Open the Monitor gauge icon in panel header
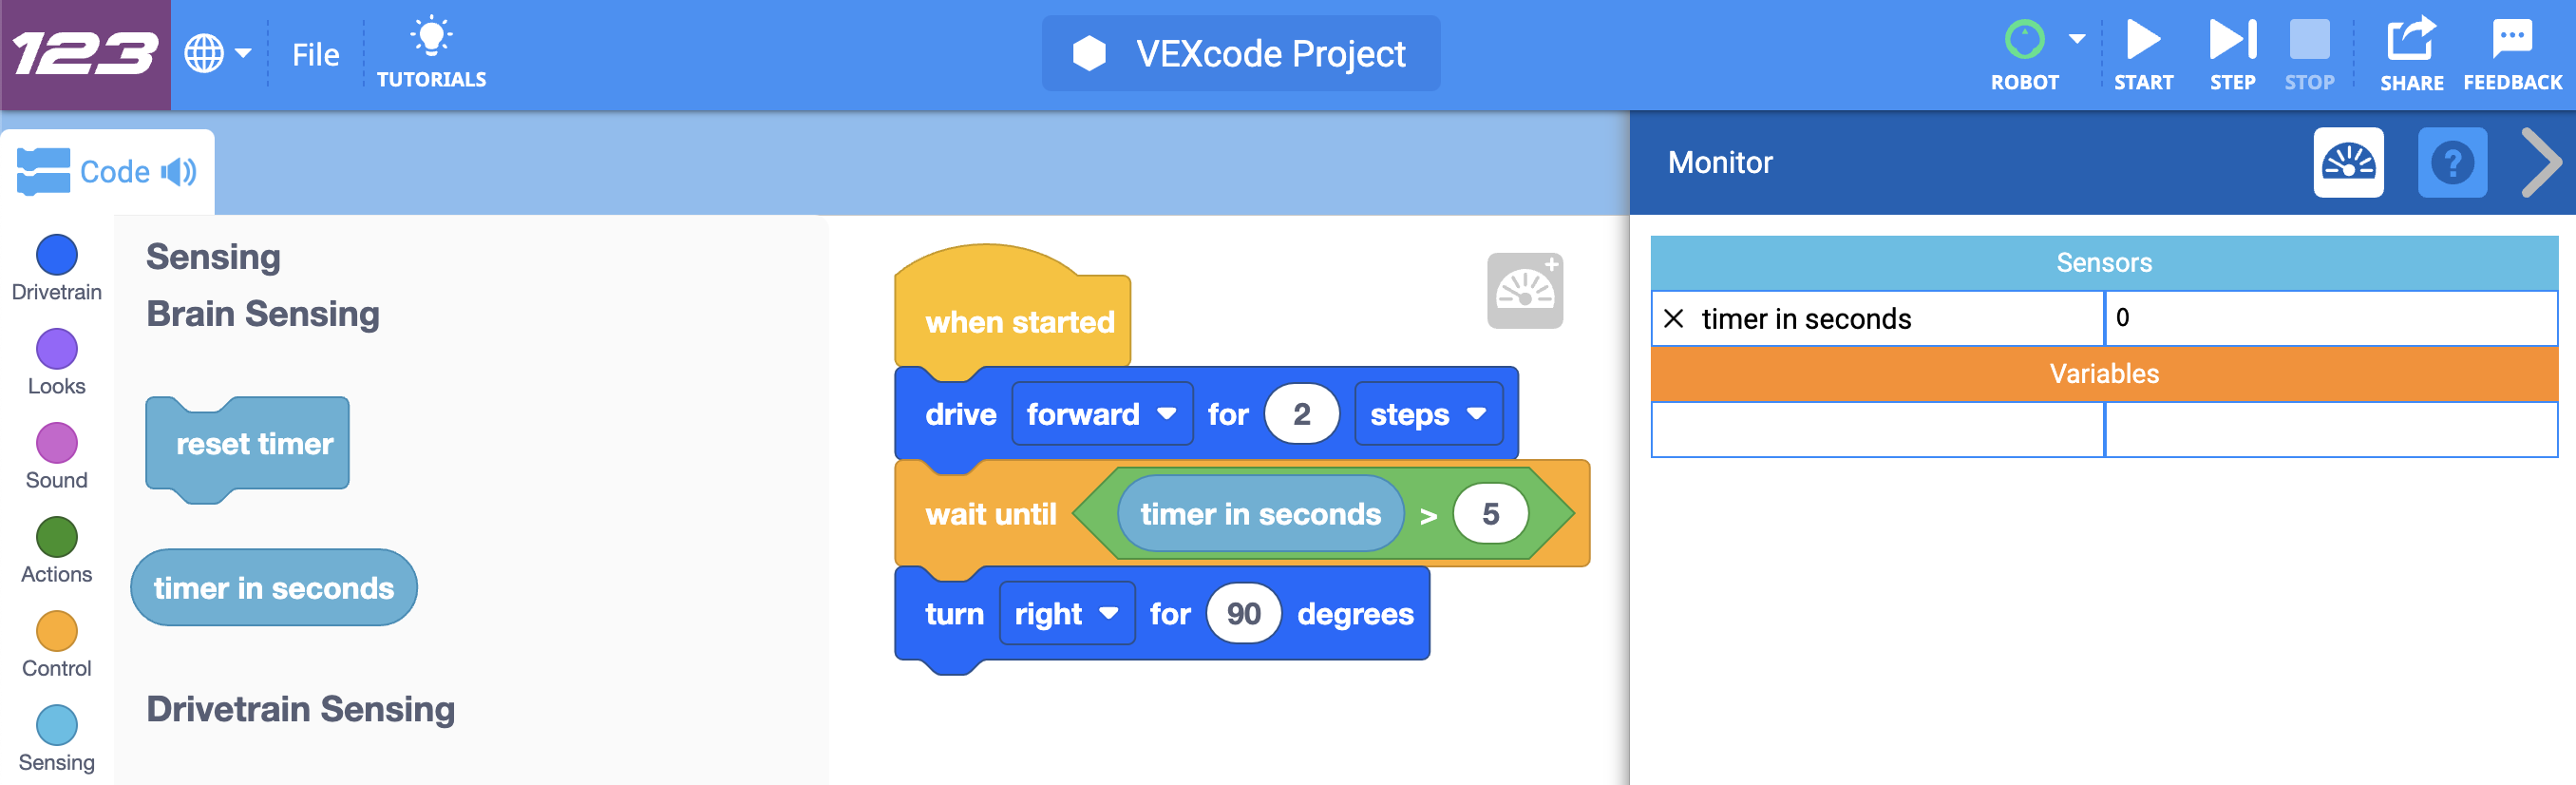This screenshot has width=2576, height=785. point(2348,162)
